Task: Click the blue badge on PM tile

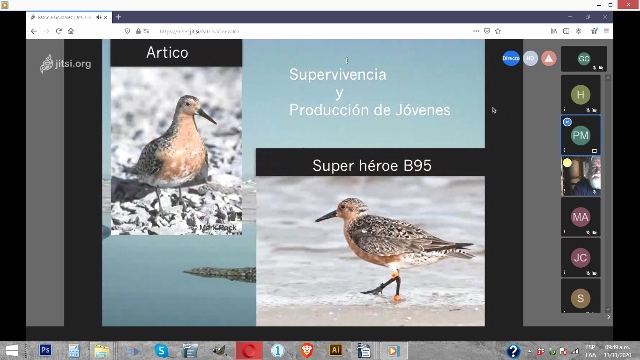Action: click(x=567, y=122)
